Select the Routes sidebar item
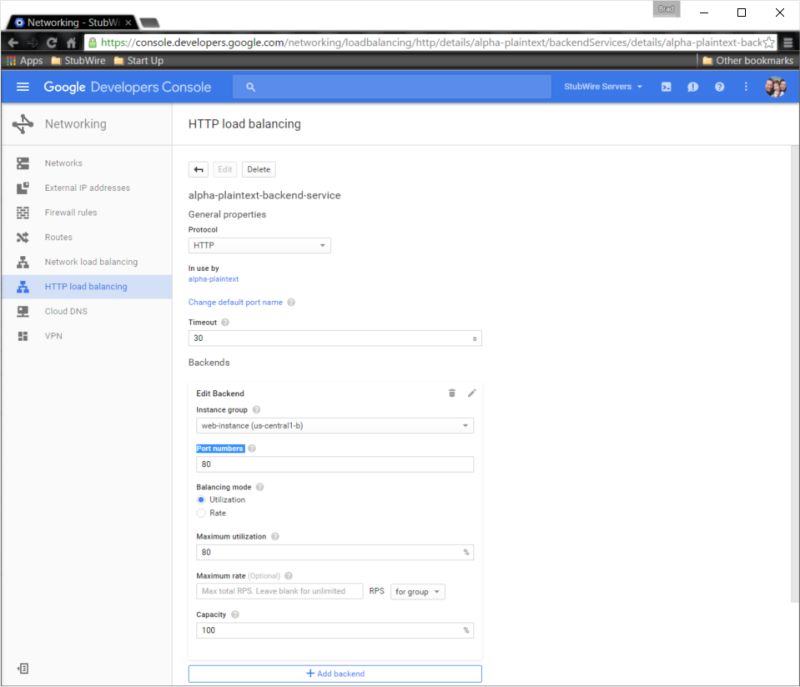 pos(59,237)
